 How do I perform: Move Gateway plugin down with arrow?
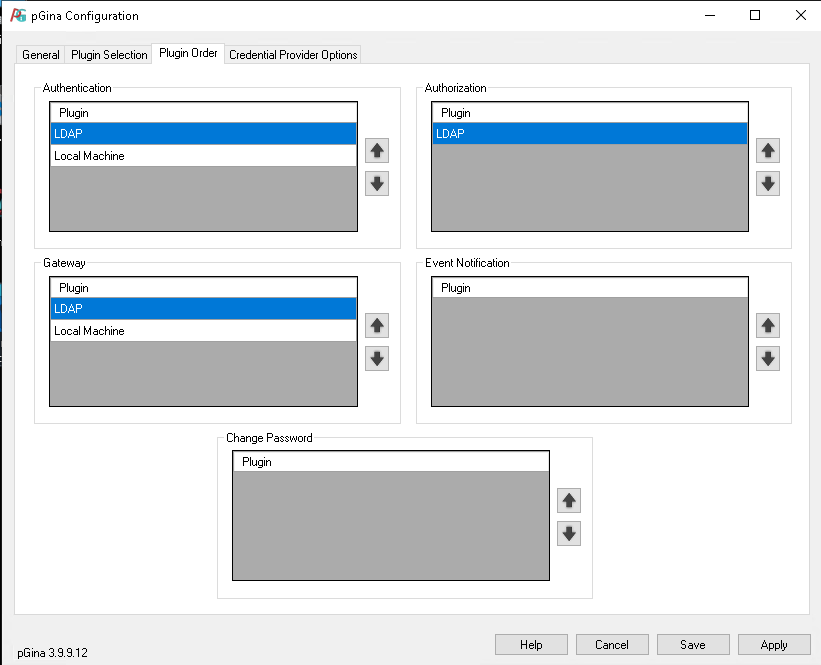pos(377,359)
